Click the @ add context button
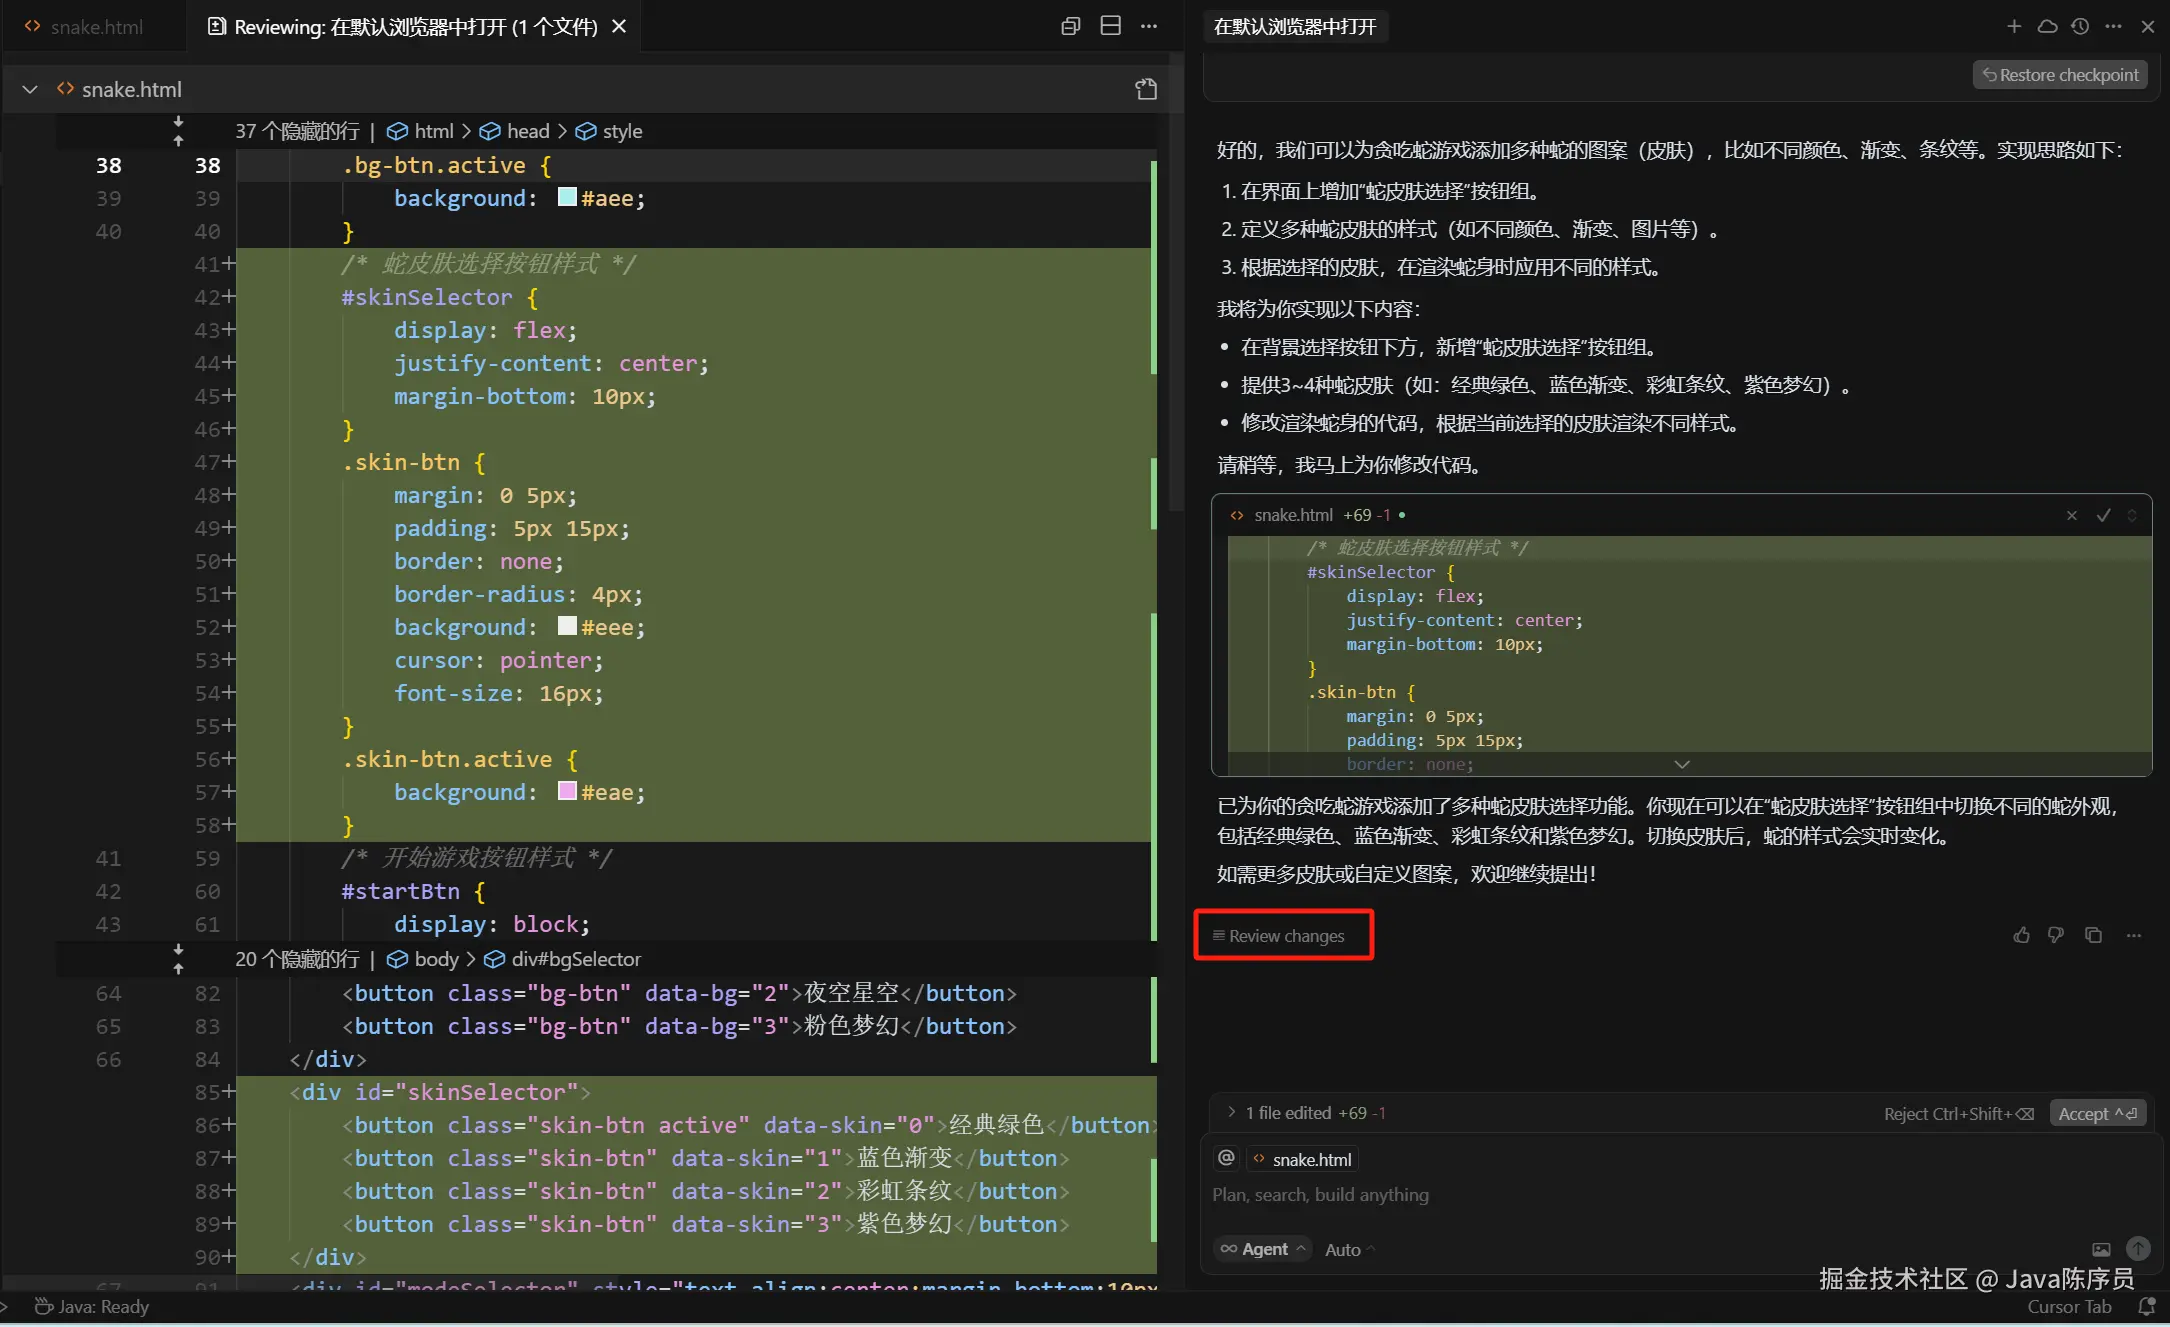The image size is (2170, 1327). (1226, 1158)
